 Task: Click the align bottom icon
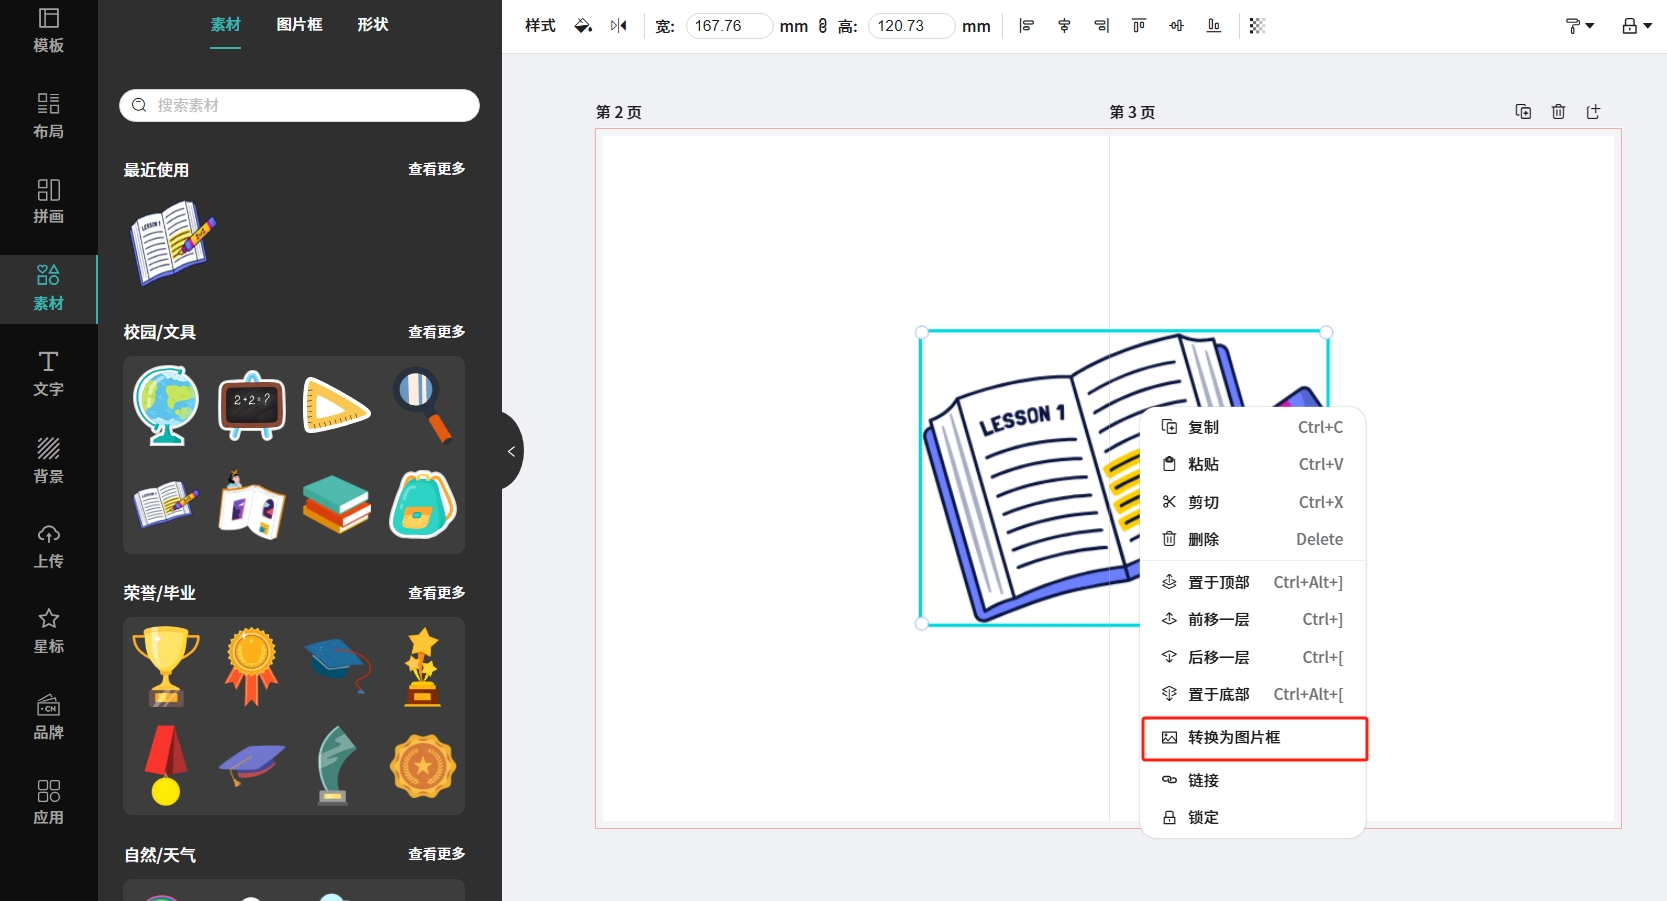tap(1214, 26)
